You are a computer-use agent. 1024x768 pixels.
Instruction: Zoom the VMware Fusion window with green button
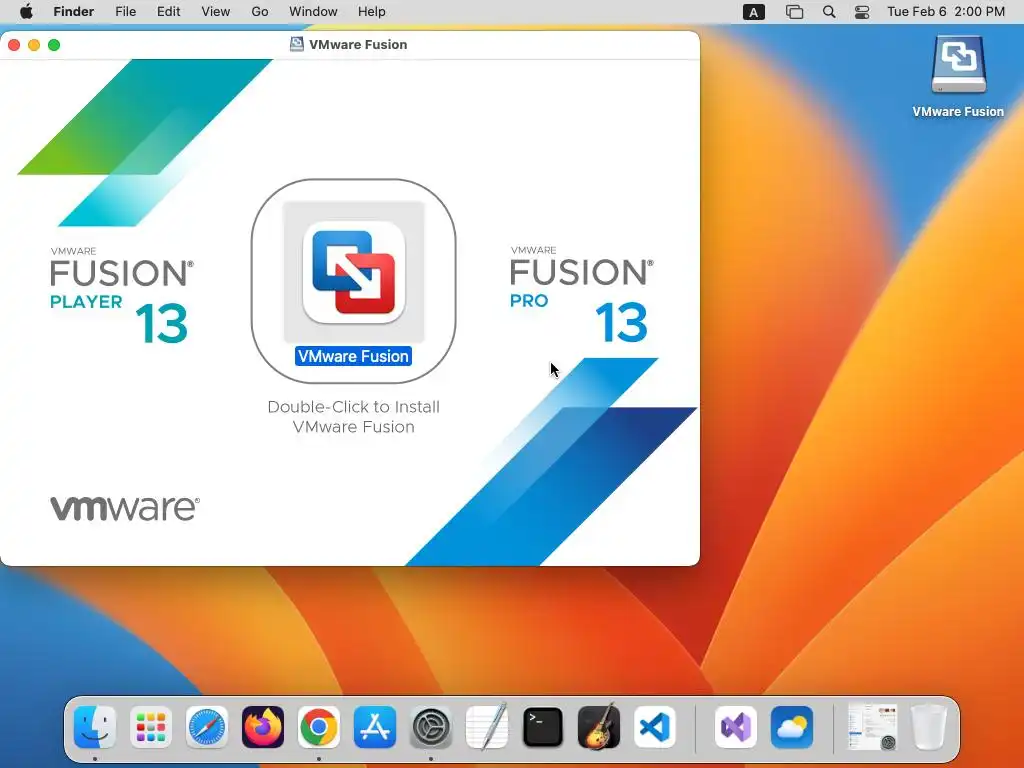[x=54, y=44]
